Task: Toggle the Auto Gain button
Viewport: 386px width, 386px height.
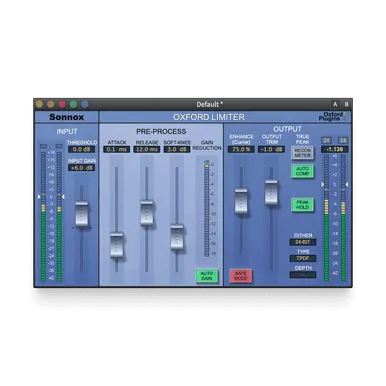Action: pos(207,276)
